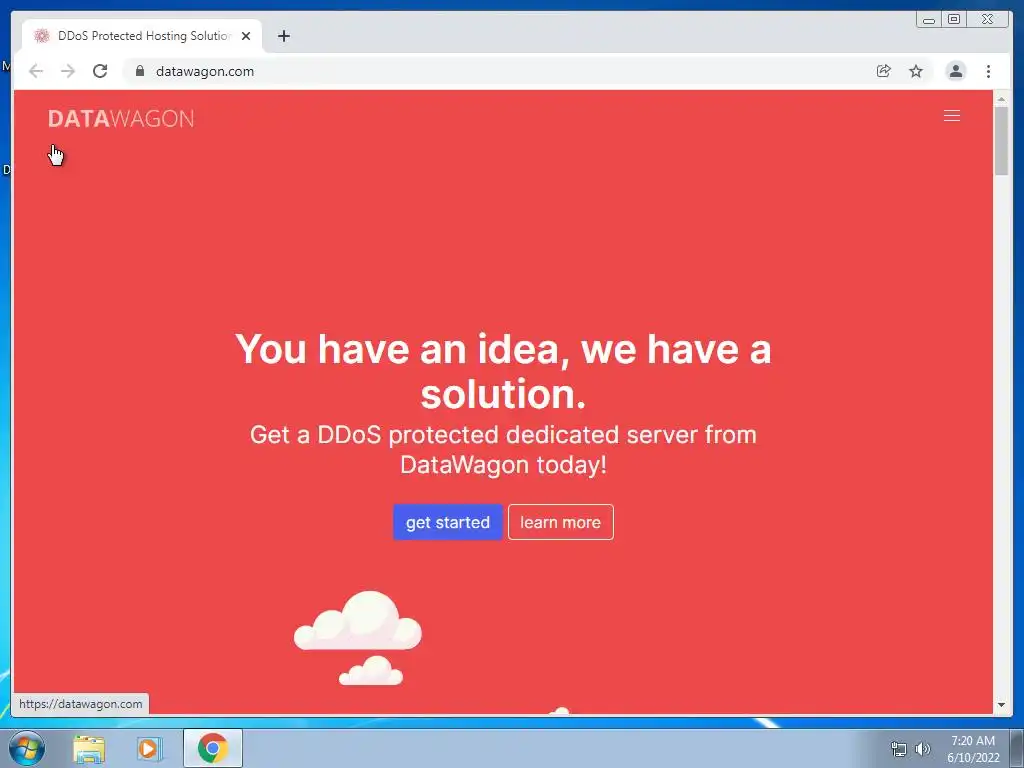View site security lock info
The width and height of the screenshot is (1024, 768).
pos(140,71)
